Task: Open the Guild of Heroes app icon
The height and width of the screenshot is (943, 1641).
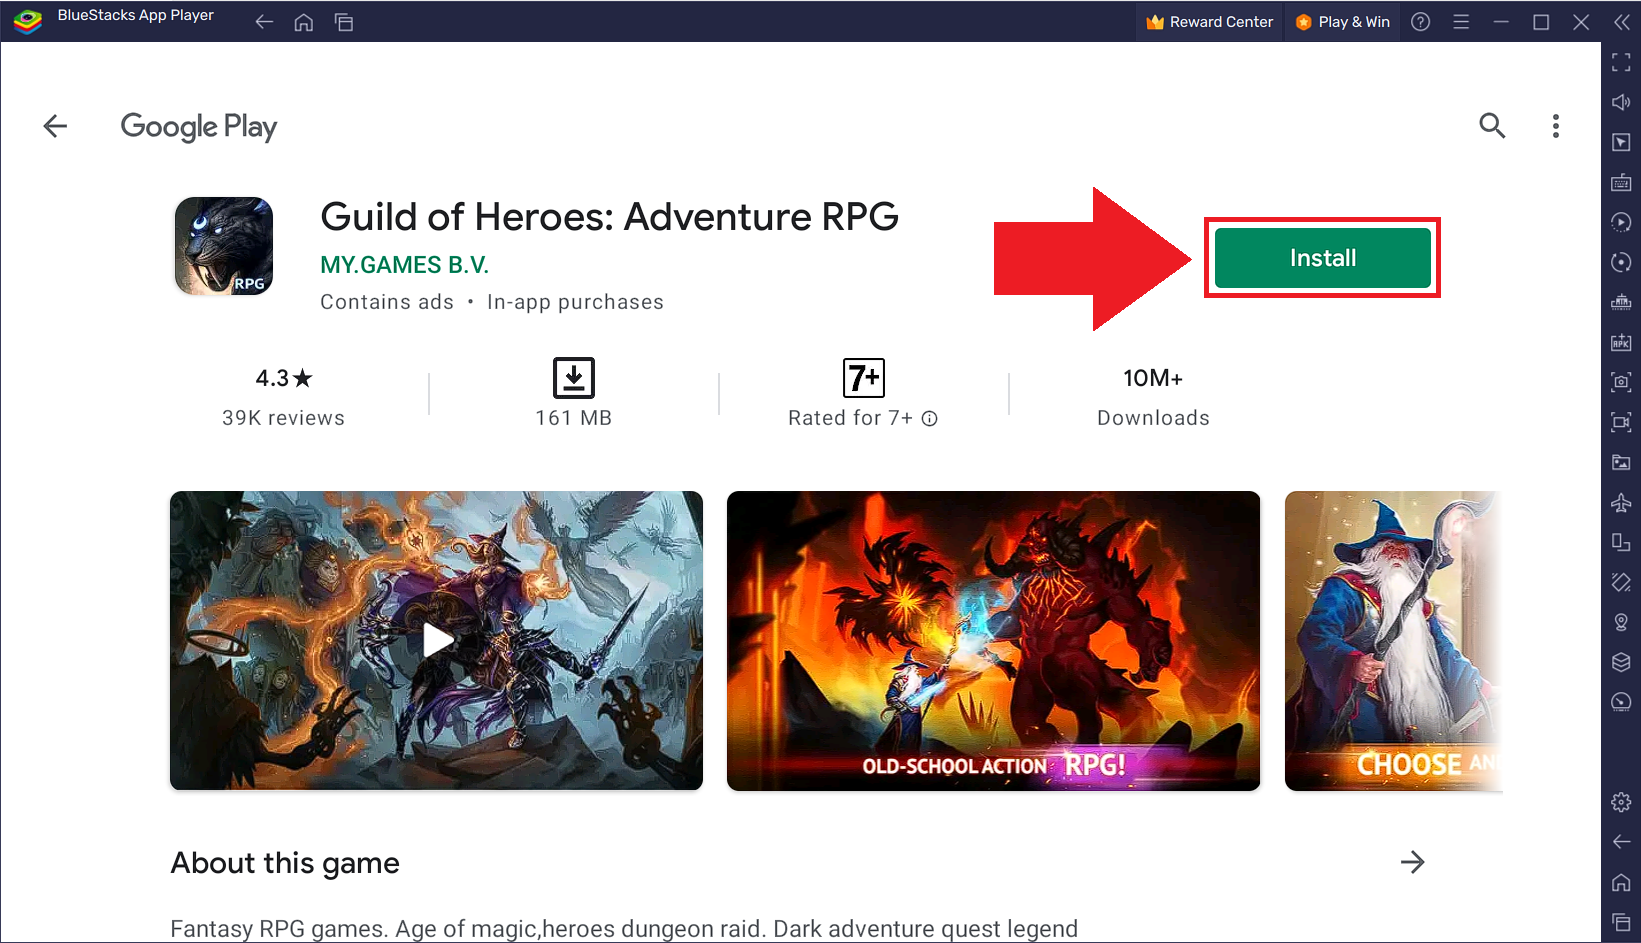Action: 224,246
